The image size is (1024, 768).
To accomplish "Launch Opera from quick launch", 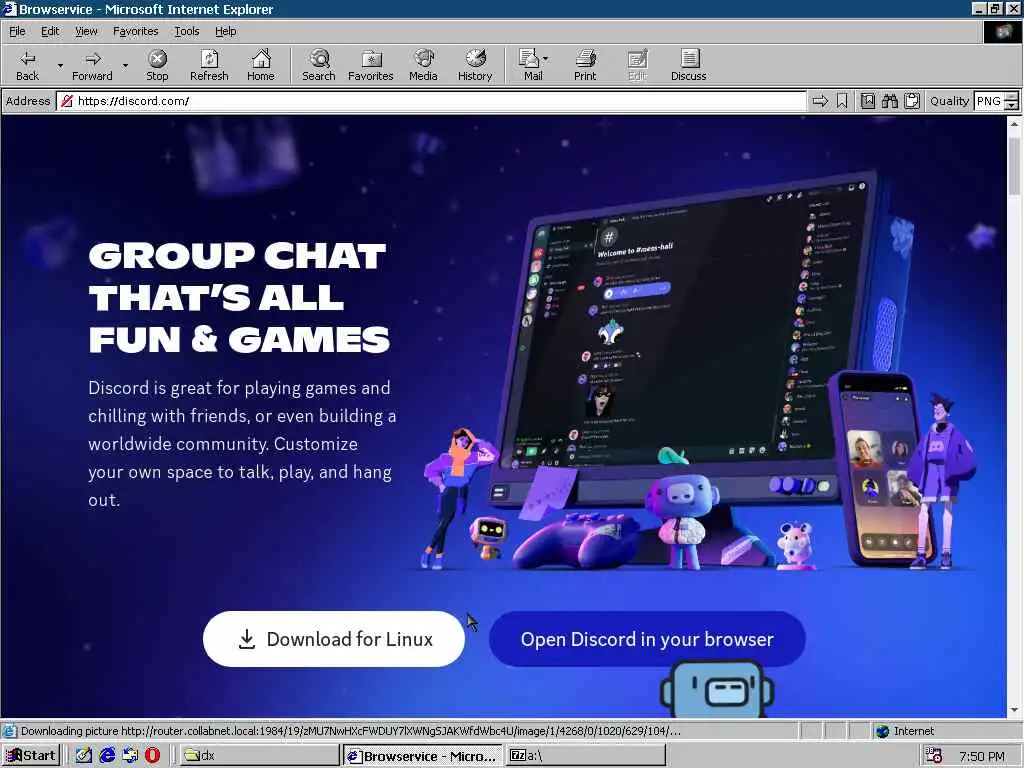I will coord(153,756).
